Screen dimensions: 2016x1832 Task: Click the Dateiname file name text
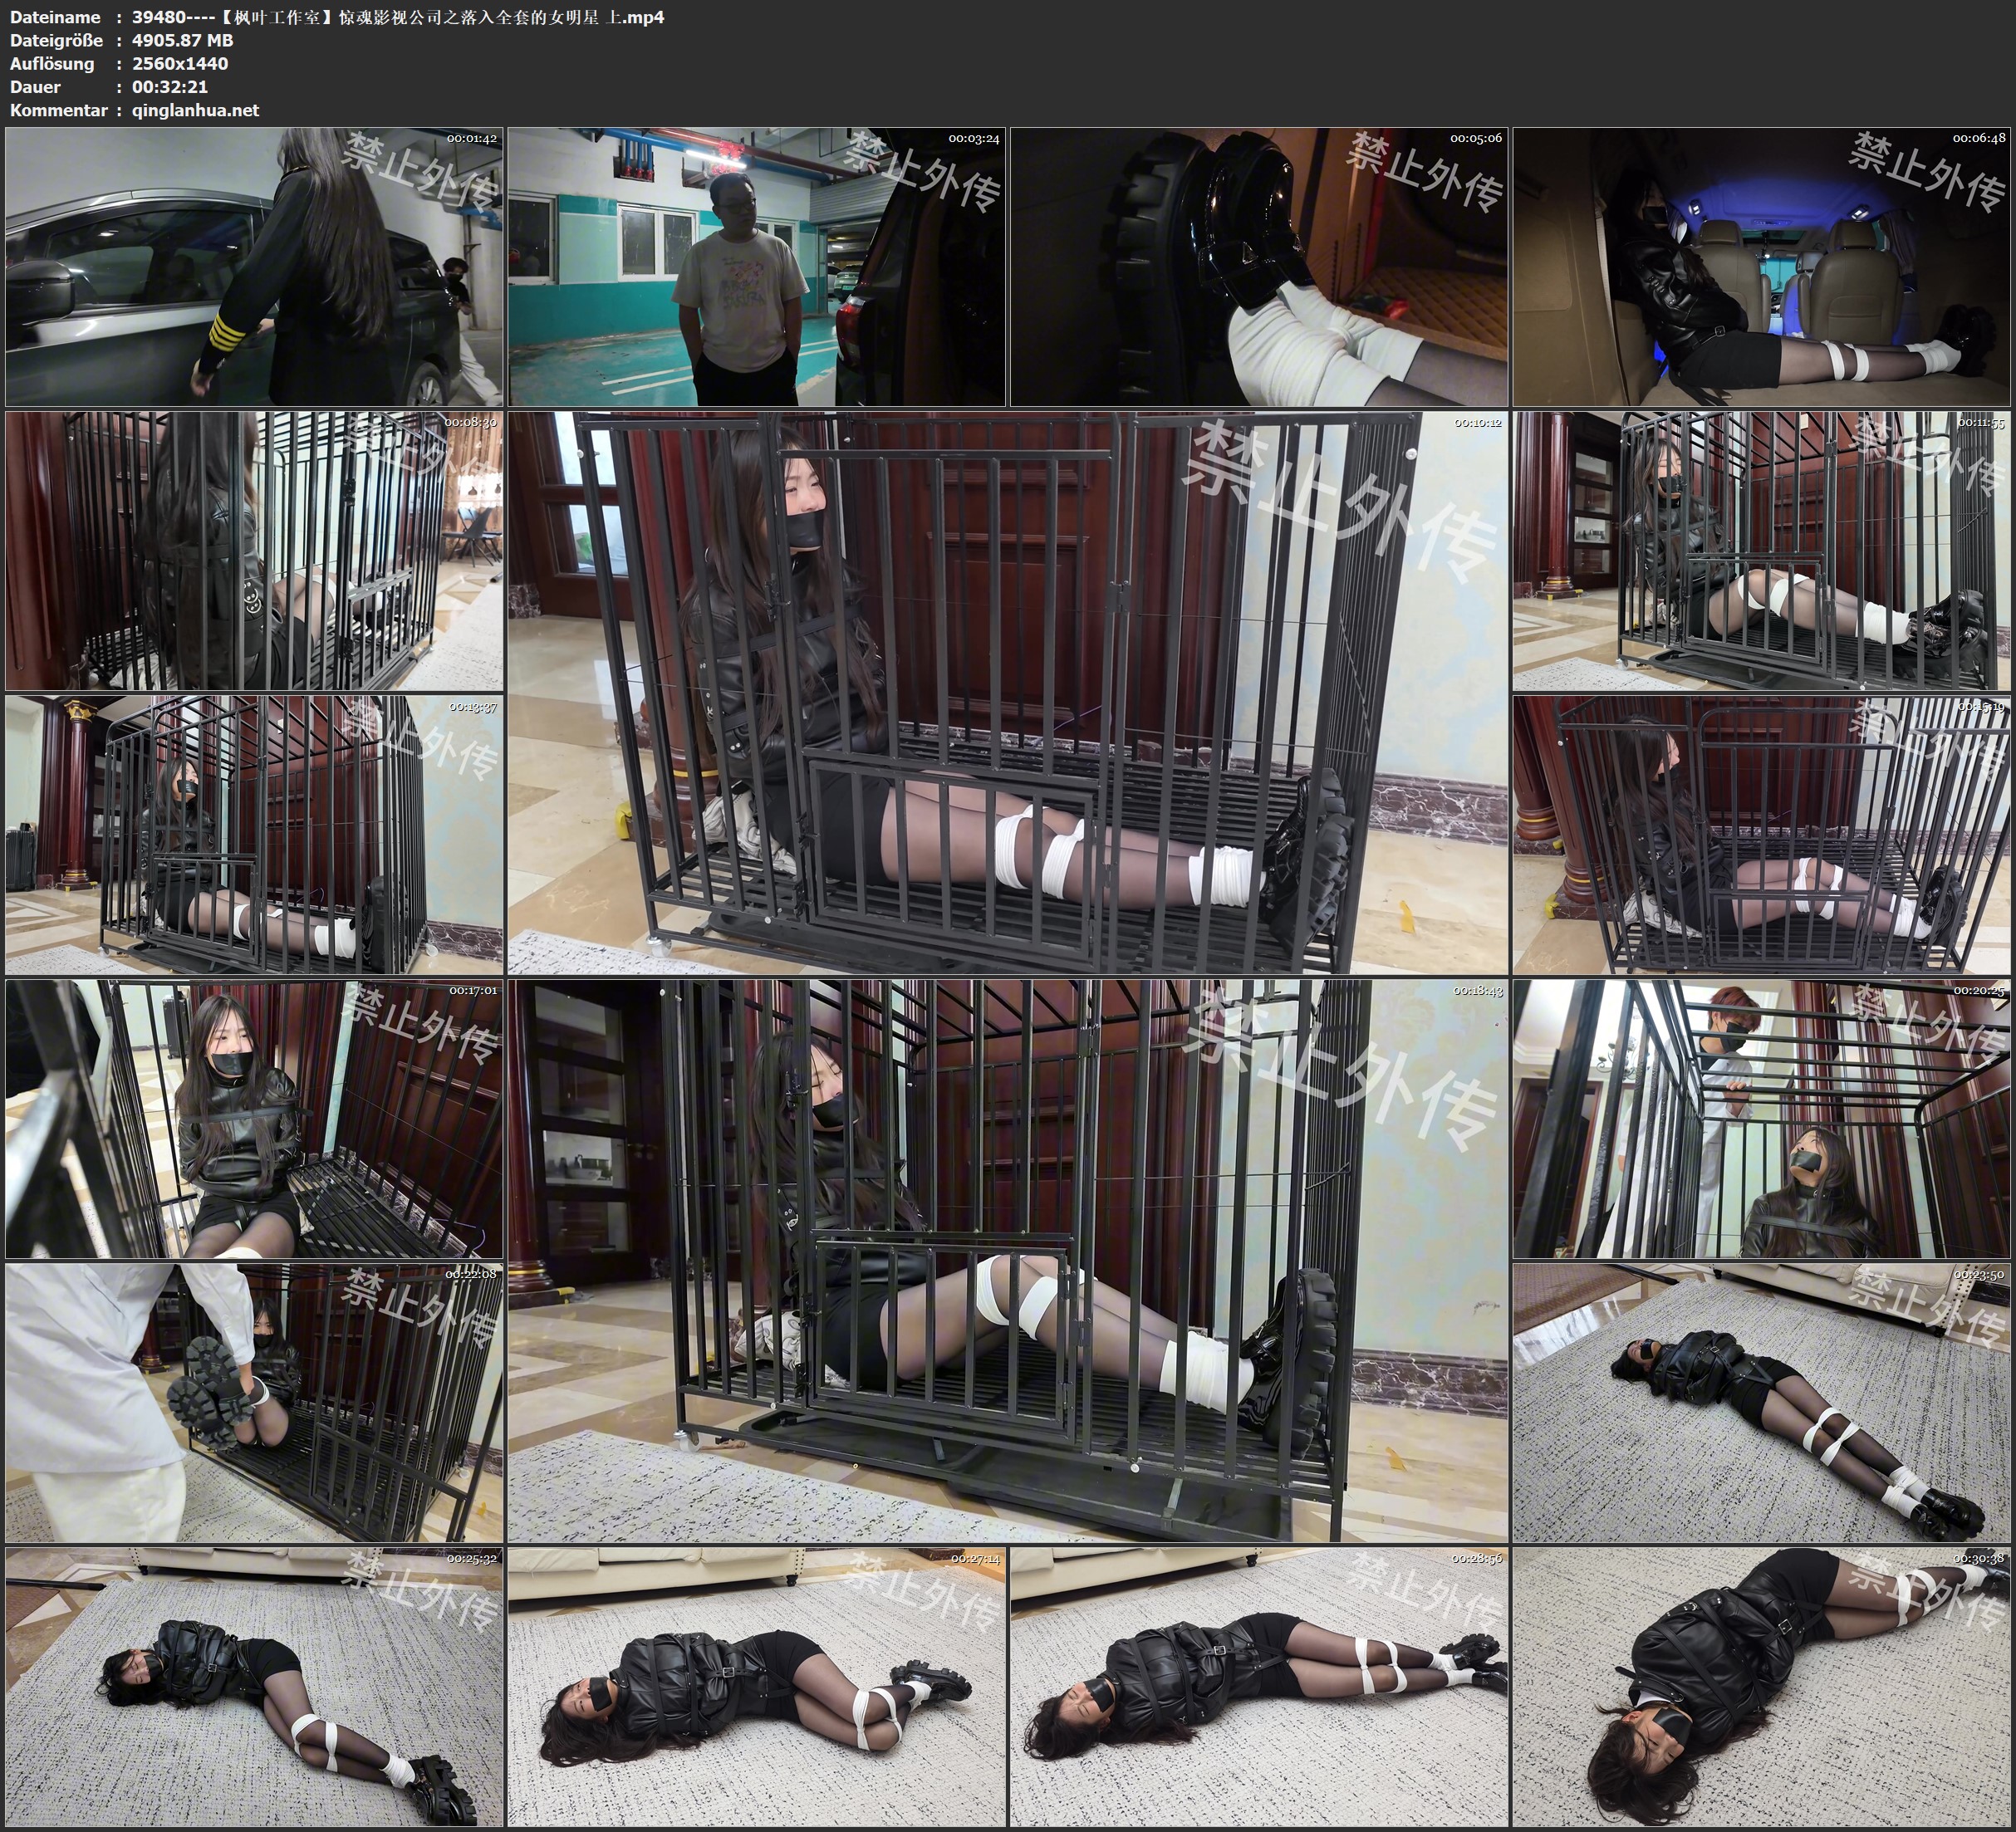pos(398,17)
